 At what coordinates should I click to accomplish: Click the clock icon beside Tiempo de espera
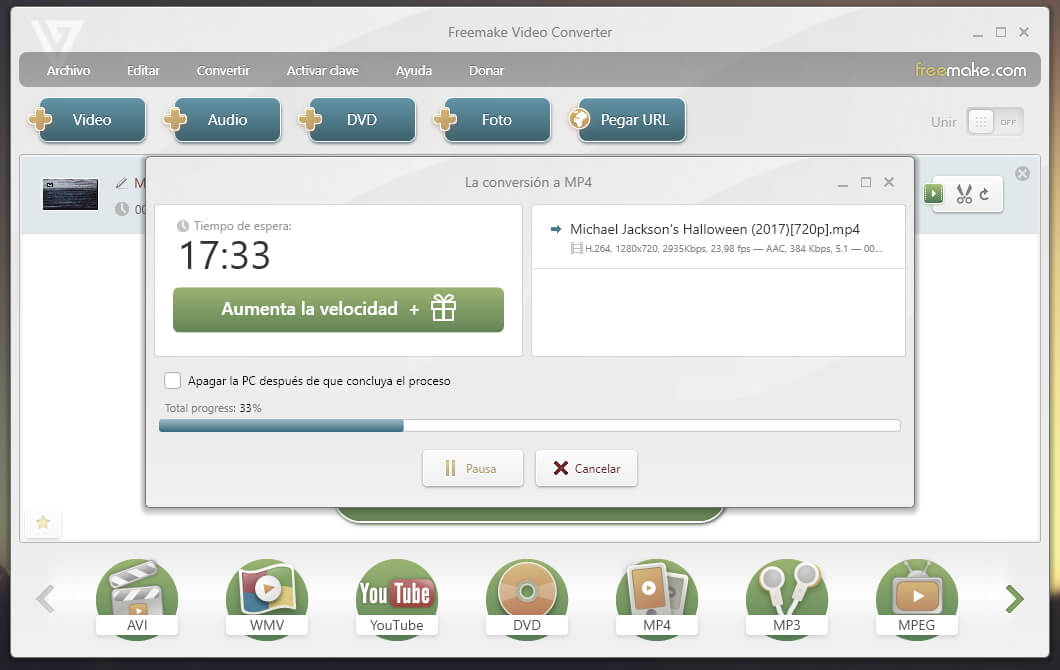183,226
